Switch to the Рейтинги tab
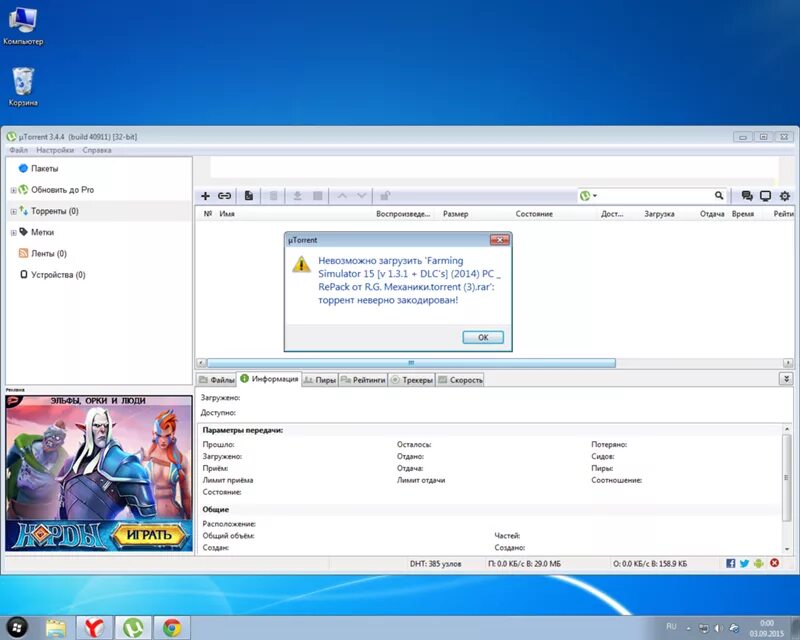The image size is (800, 640). tap(363, 380)
